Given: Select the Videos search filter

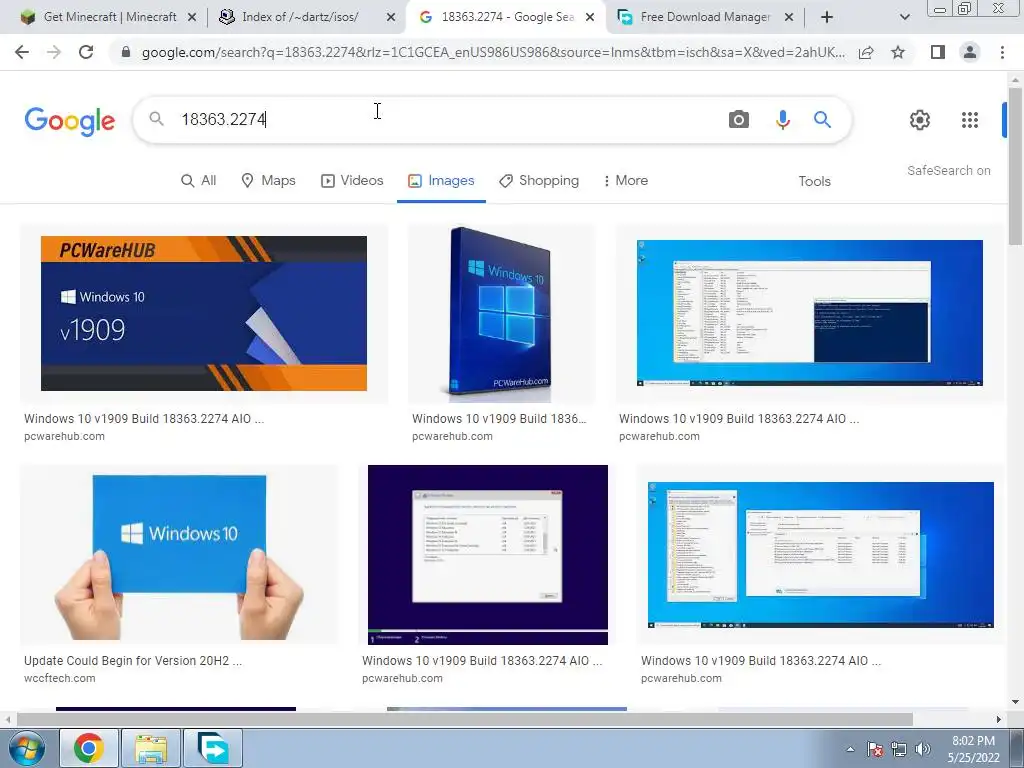Looking at the screenshot, I should 352,181.
